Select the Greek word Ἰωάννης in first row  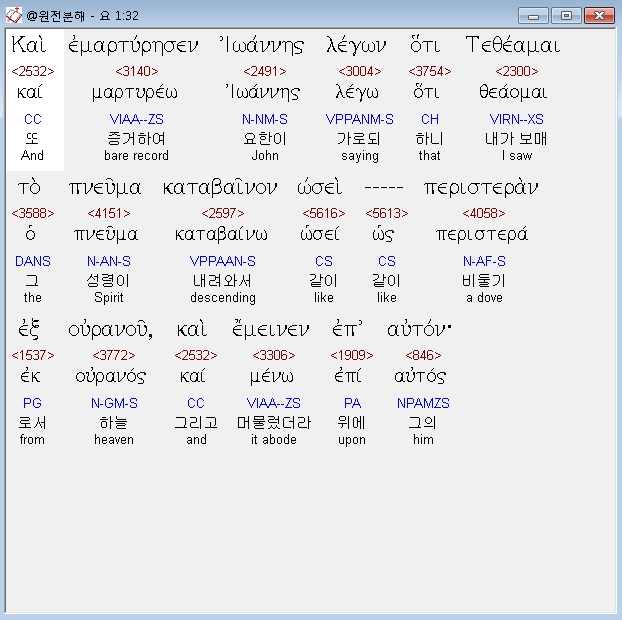262,45
